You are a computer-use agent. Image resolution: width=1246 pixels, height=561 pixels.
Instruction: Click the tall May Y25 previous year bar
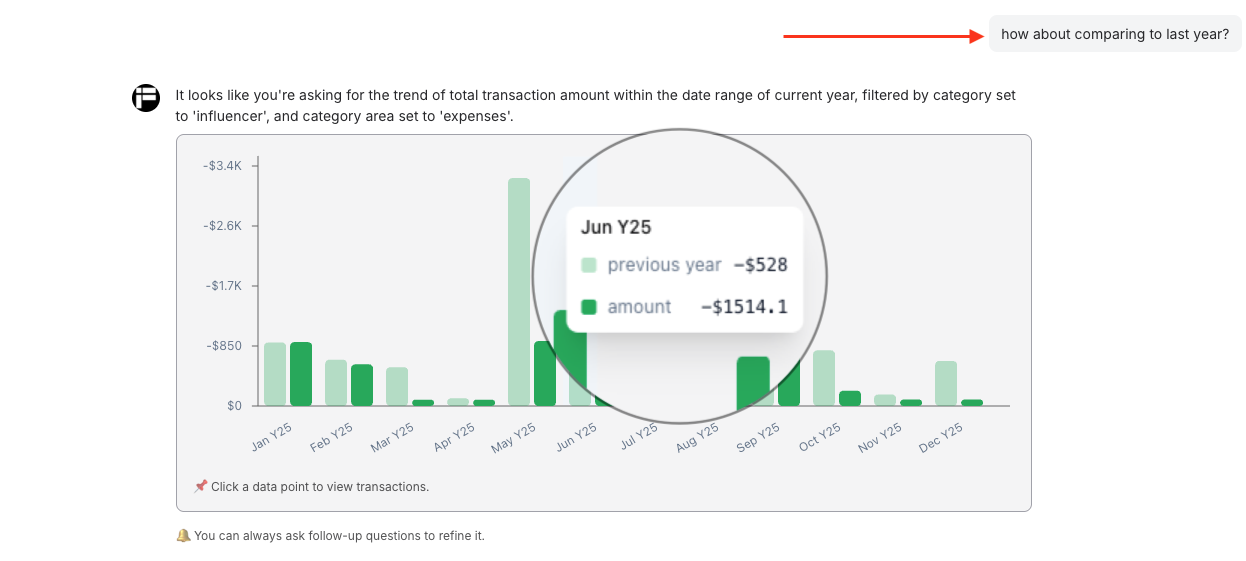coord(519,291)
